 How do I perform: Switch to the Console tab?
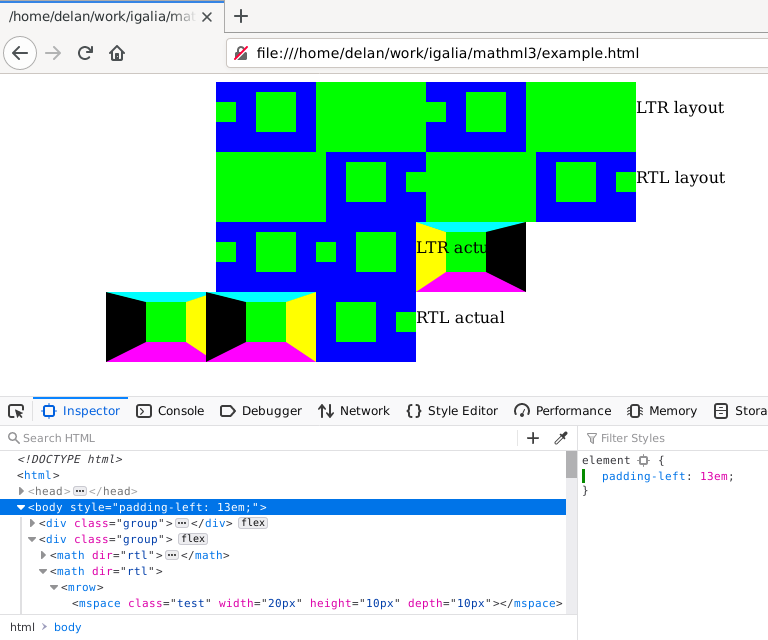coord(170,411)
